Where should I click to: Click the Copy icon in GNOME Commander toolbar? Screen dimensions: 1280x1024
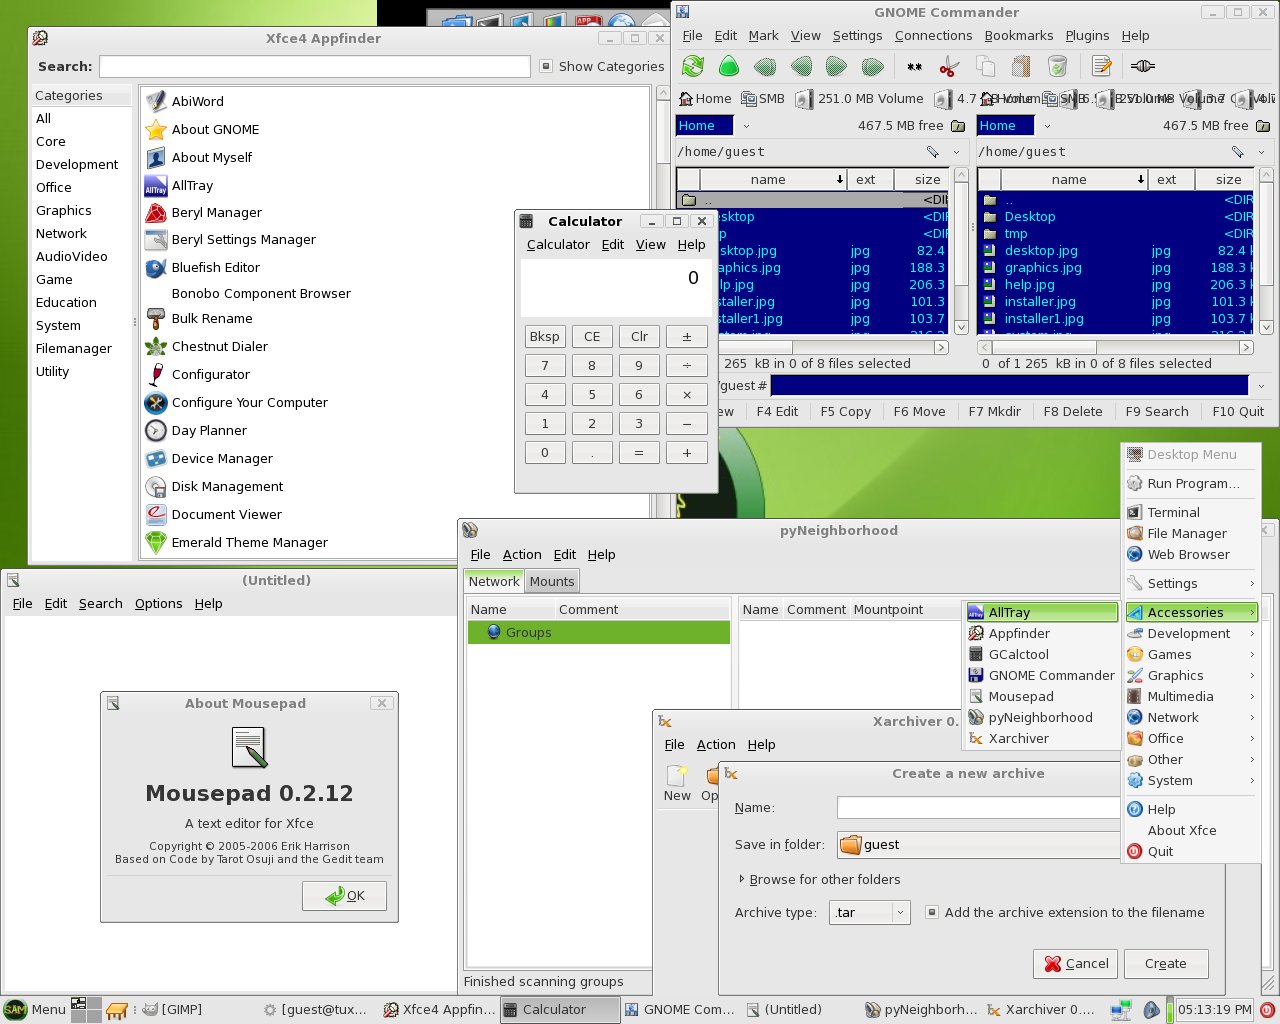pos(985,67)
